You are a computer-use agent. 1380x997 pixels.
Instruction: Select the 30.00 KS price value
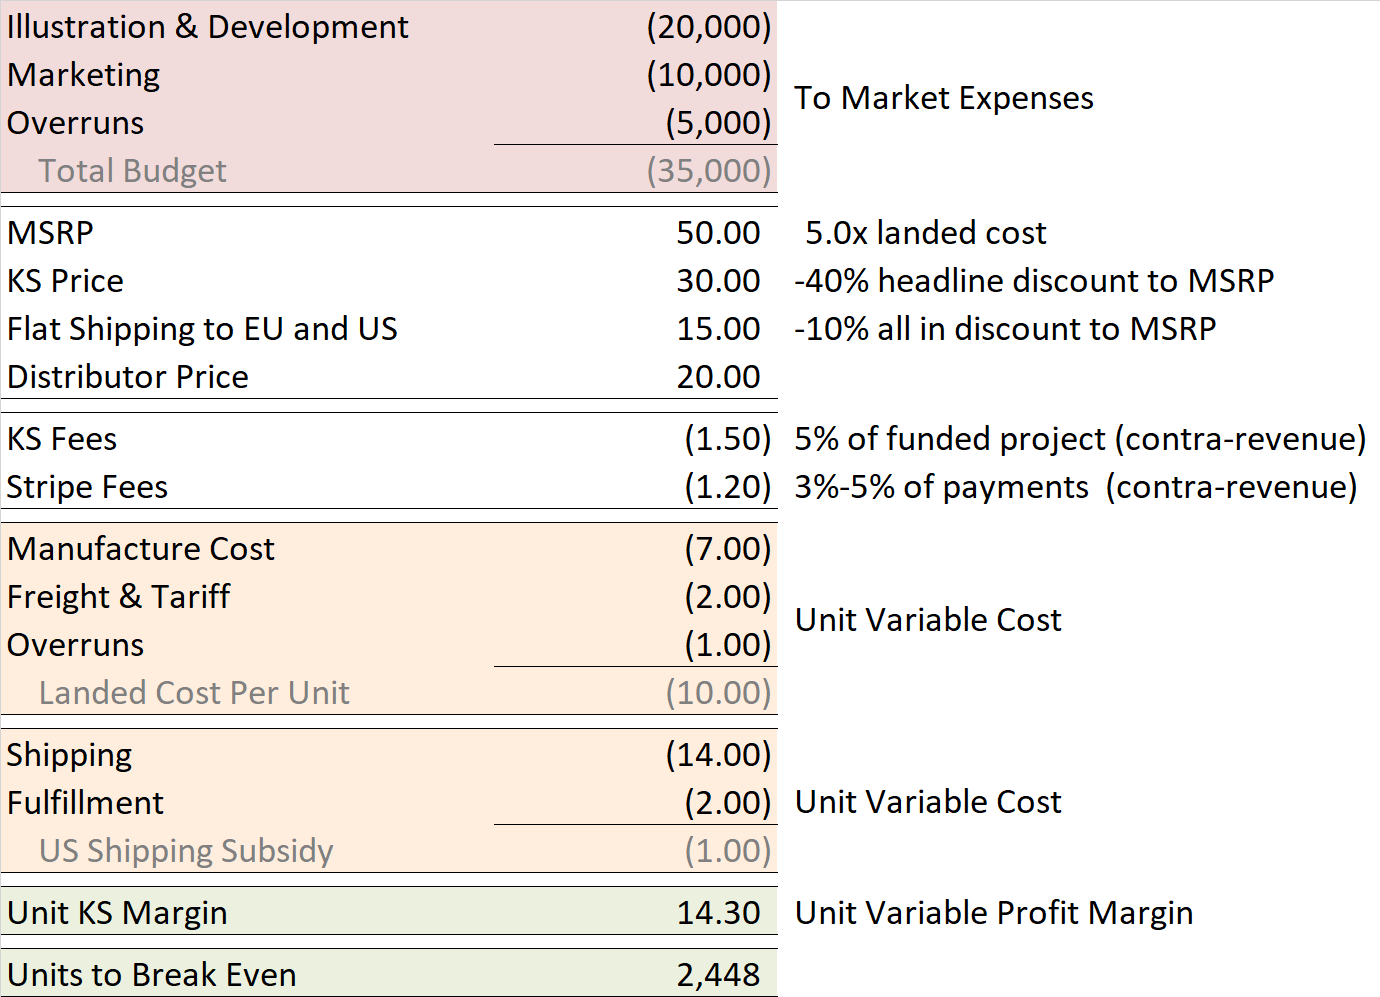[x=718, y=281]
